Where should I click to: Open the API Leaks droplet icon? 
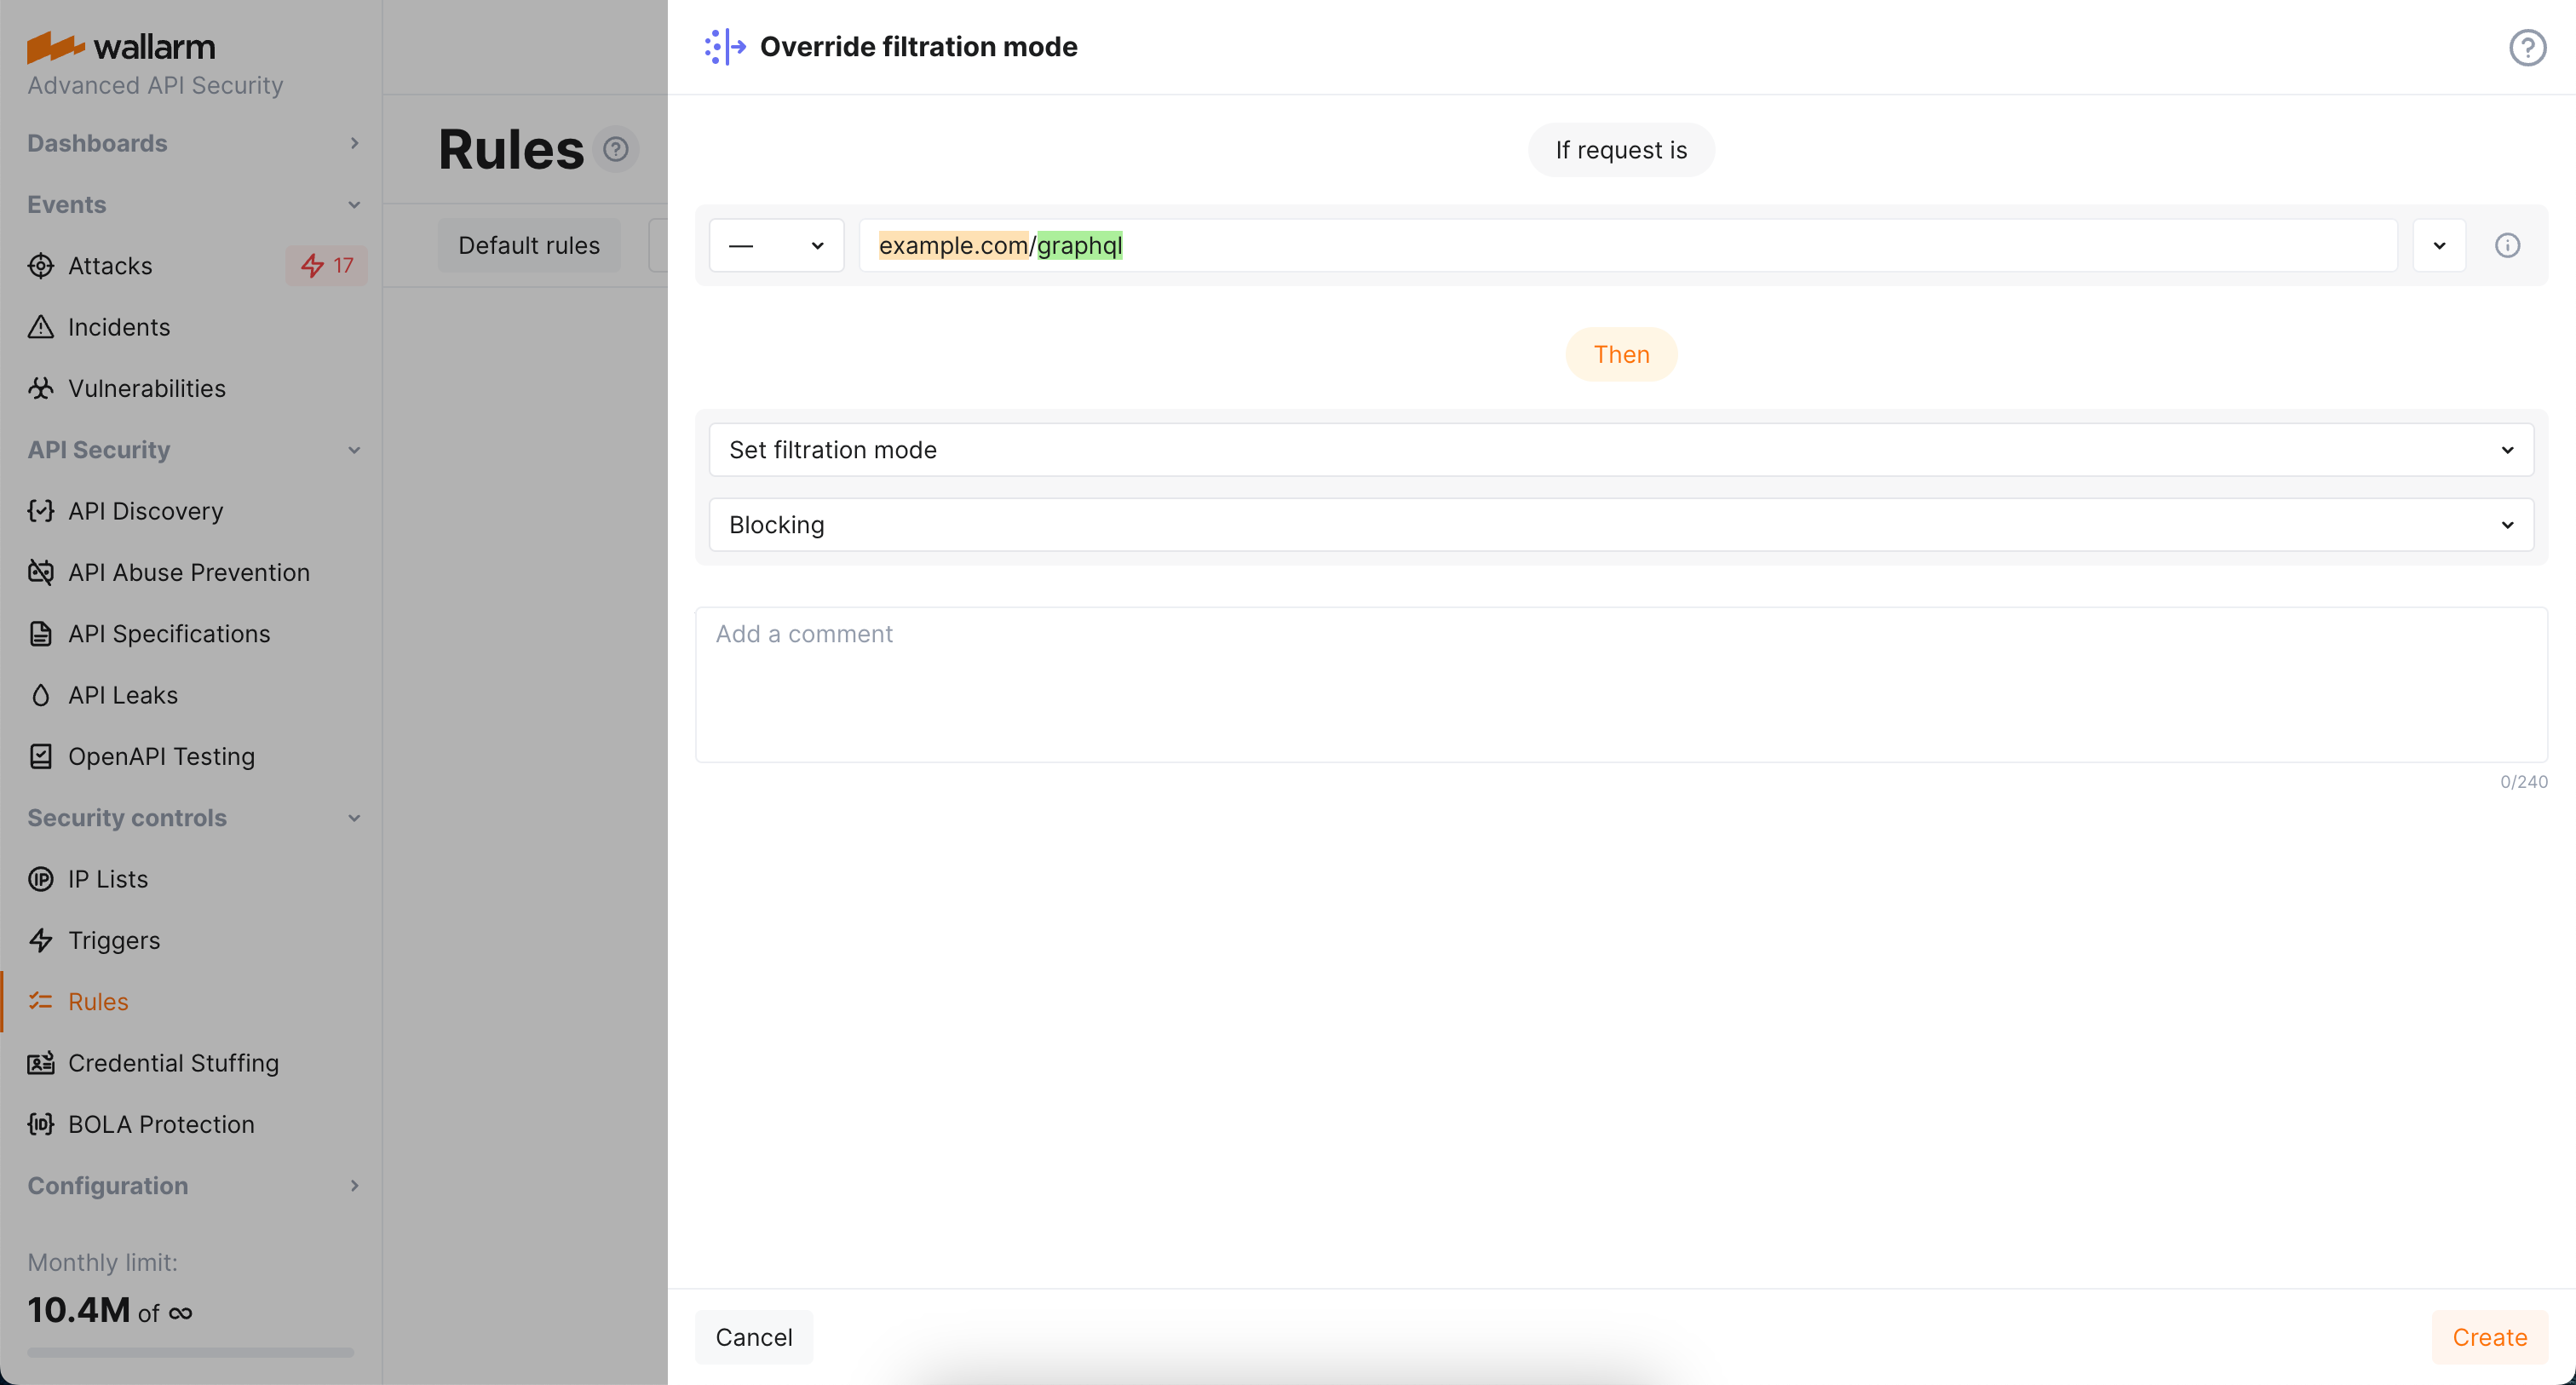[x=40, y=694]
